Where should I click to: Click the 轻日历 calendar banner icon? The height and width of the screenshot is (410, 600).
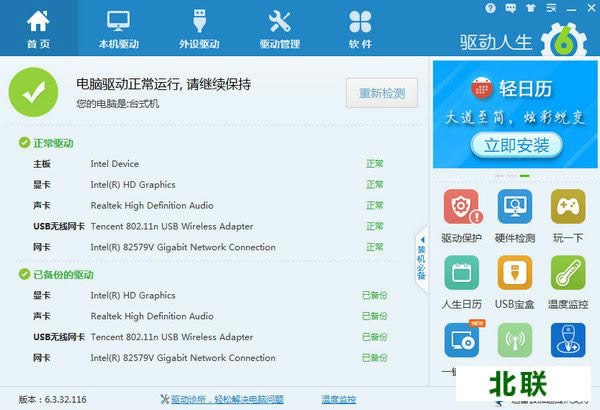click(x=481, y=88)
